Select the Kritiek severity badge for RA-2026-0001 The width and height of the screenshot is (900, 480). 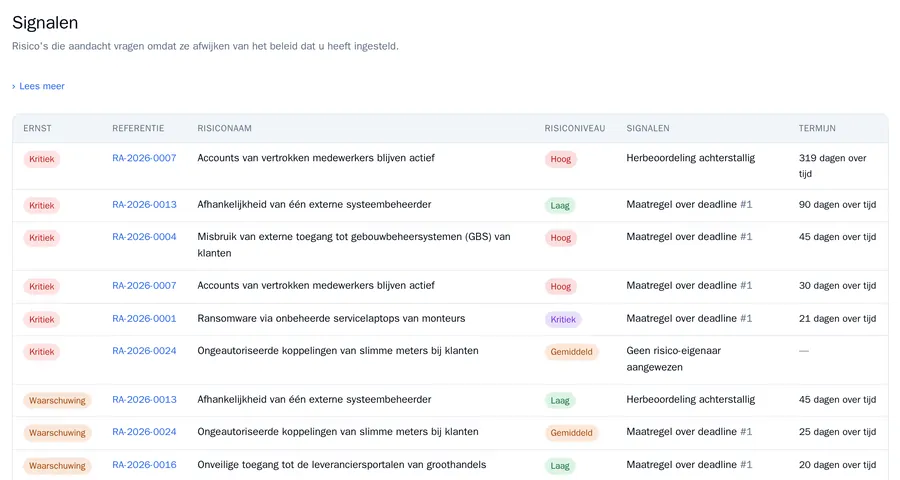point(41,319)
